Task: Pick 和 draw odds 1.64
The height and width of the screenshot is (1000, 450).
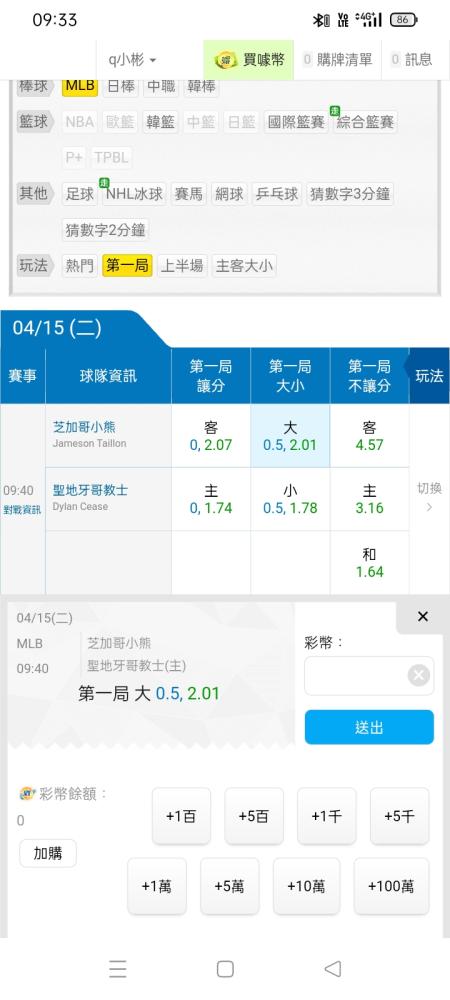Action: point(369,562)
